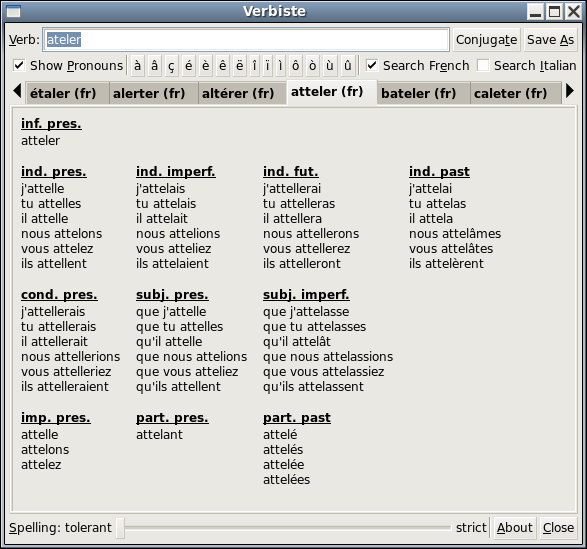Insert the ô circumflex character button
Viewport: 587px width, 549px height.
[x=295, y=66]
